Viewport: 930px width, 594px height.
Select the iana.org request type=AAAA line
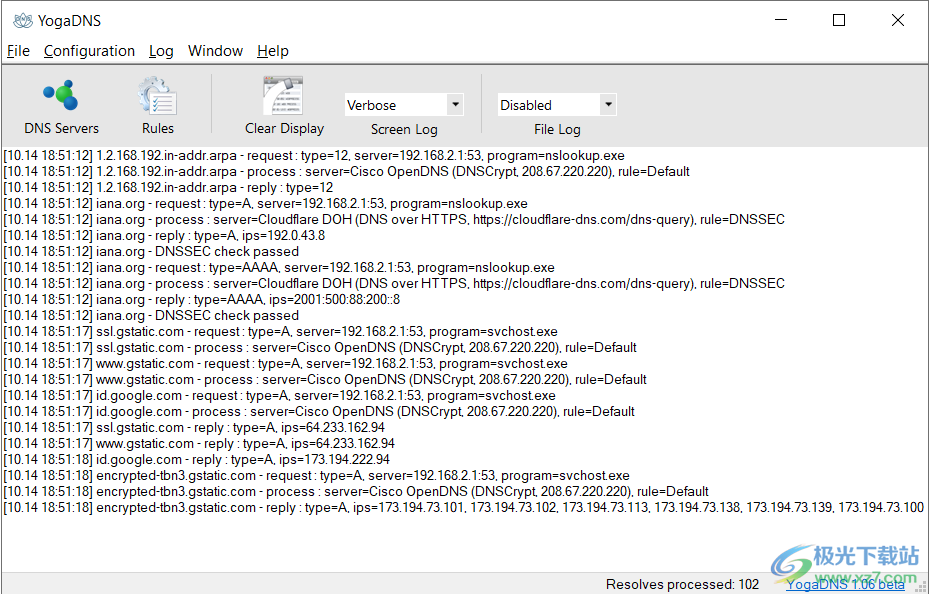[x=279, y=268]
